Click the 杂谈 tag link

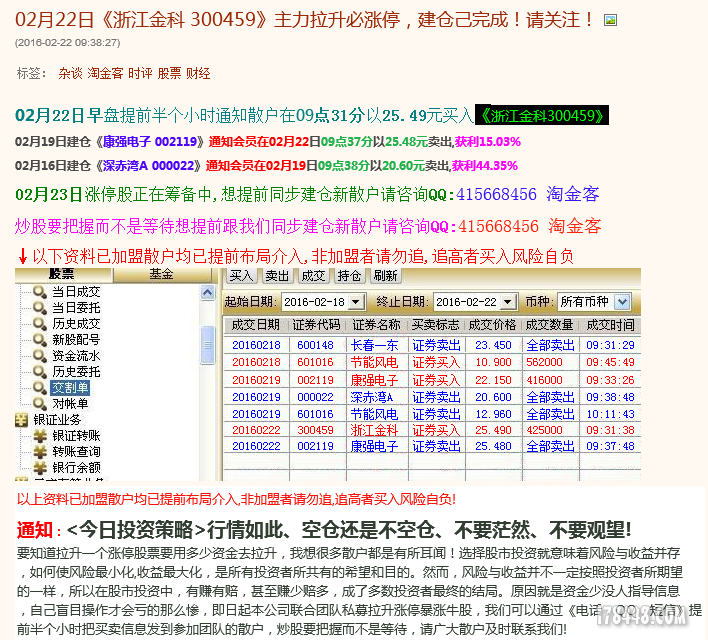pos(71,73)
